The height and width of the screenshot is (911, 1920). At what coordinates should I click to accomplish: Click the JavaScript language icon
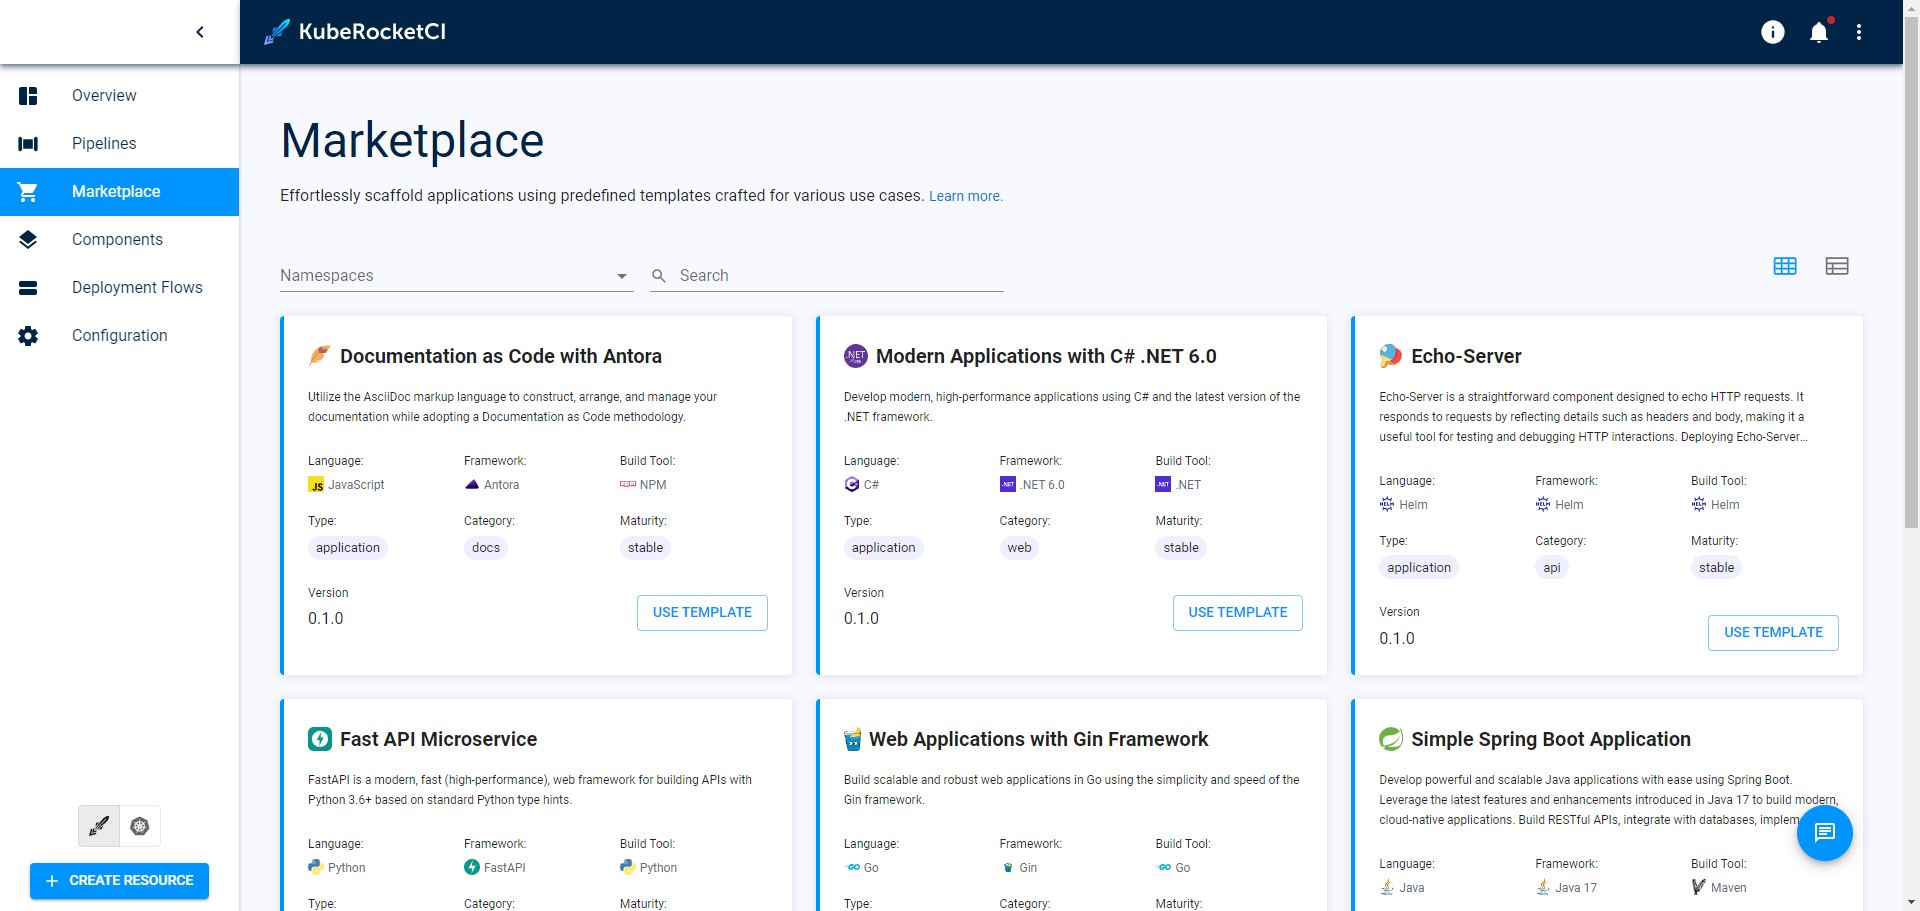coord(316,485)
